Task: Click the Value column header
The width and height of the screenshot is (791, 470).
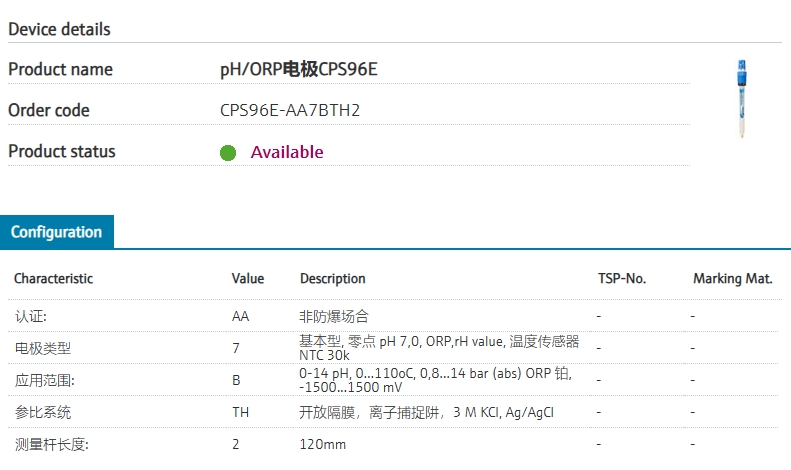Action: click(248, 278)
